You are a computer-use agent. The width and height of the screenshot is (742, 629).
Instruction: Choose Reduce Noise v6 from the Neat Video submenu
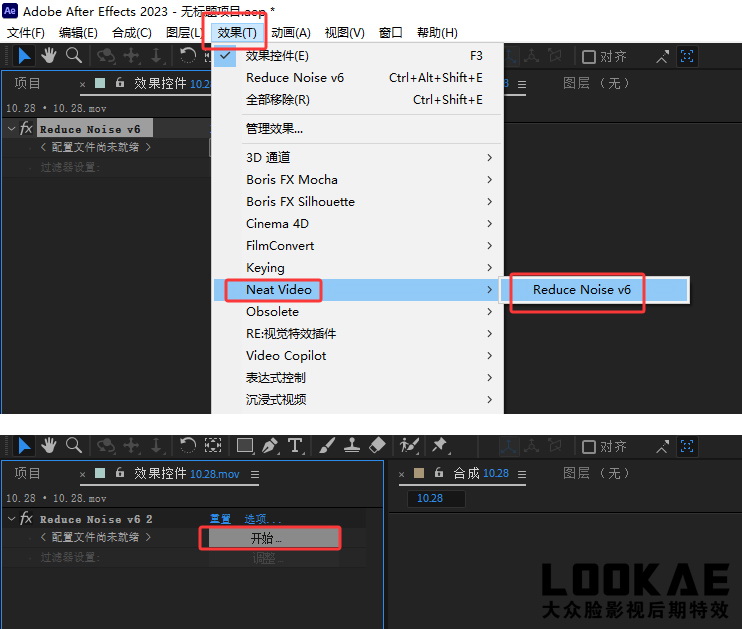pos(581,289)
